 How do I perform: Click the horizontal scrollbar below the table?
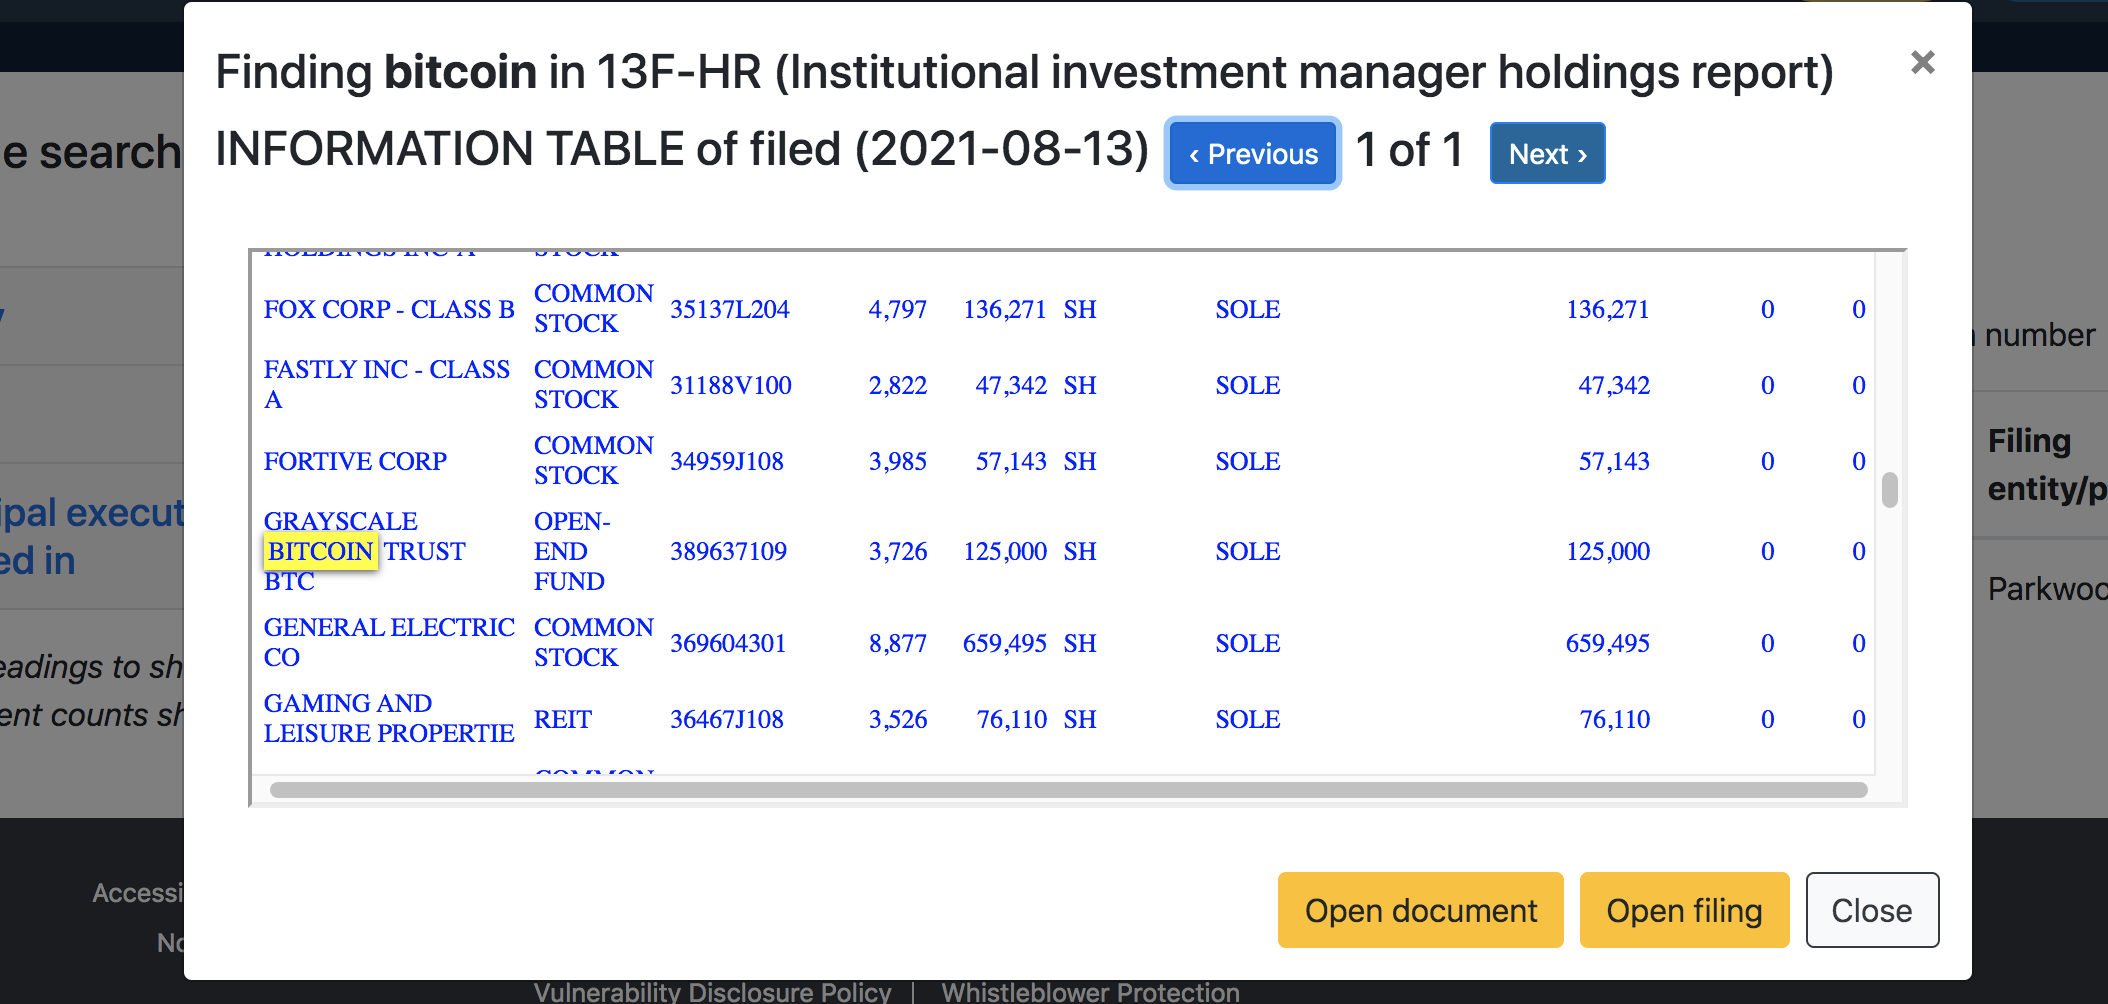click(x=1068, y=790)
